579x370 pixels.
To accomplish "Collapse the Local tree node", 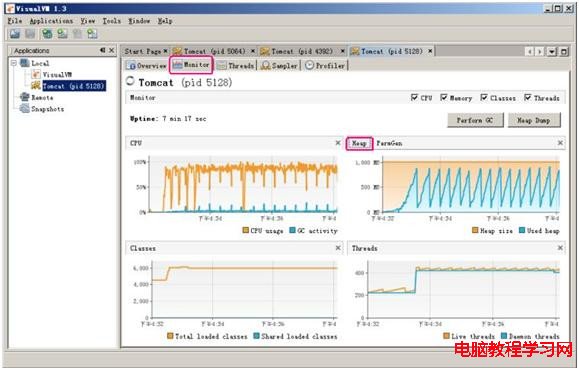I will pyautogui.click(x=14, y=63).
